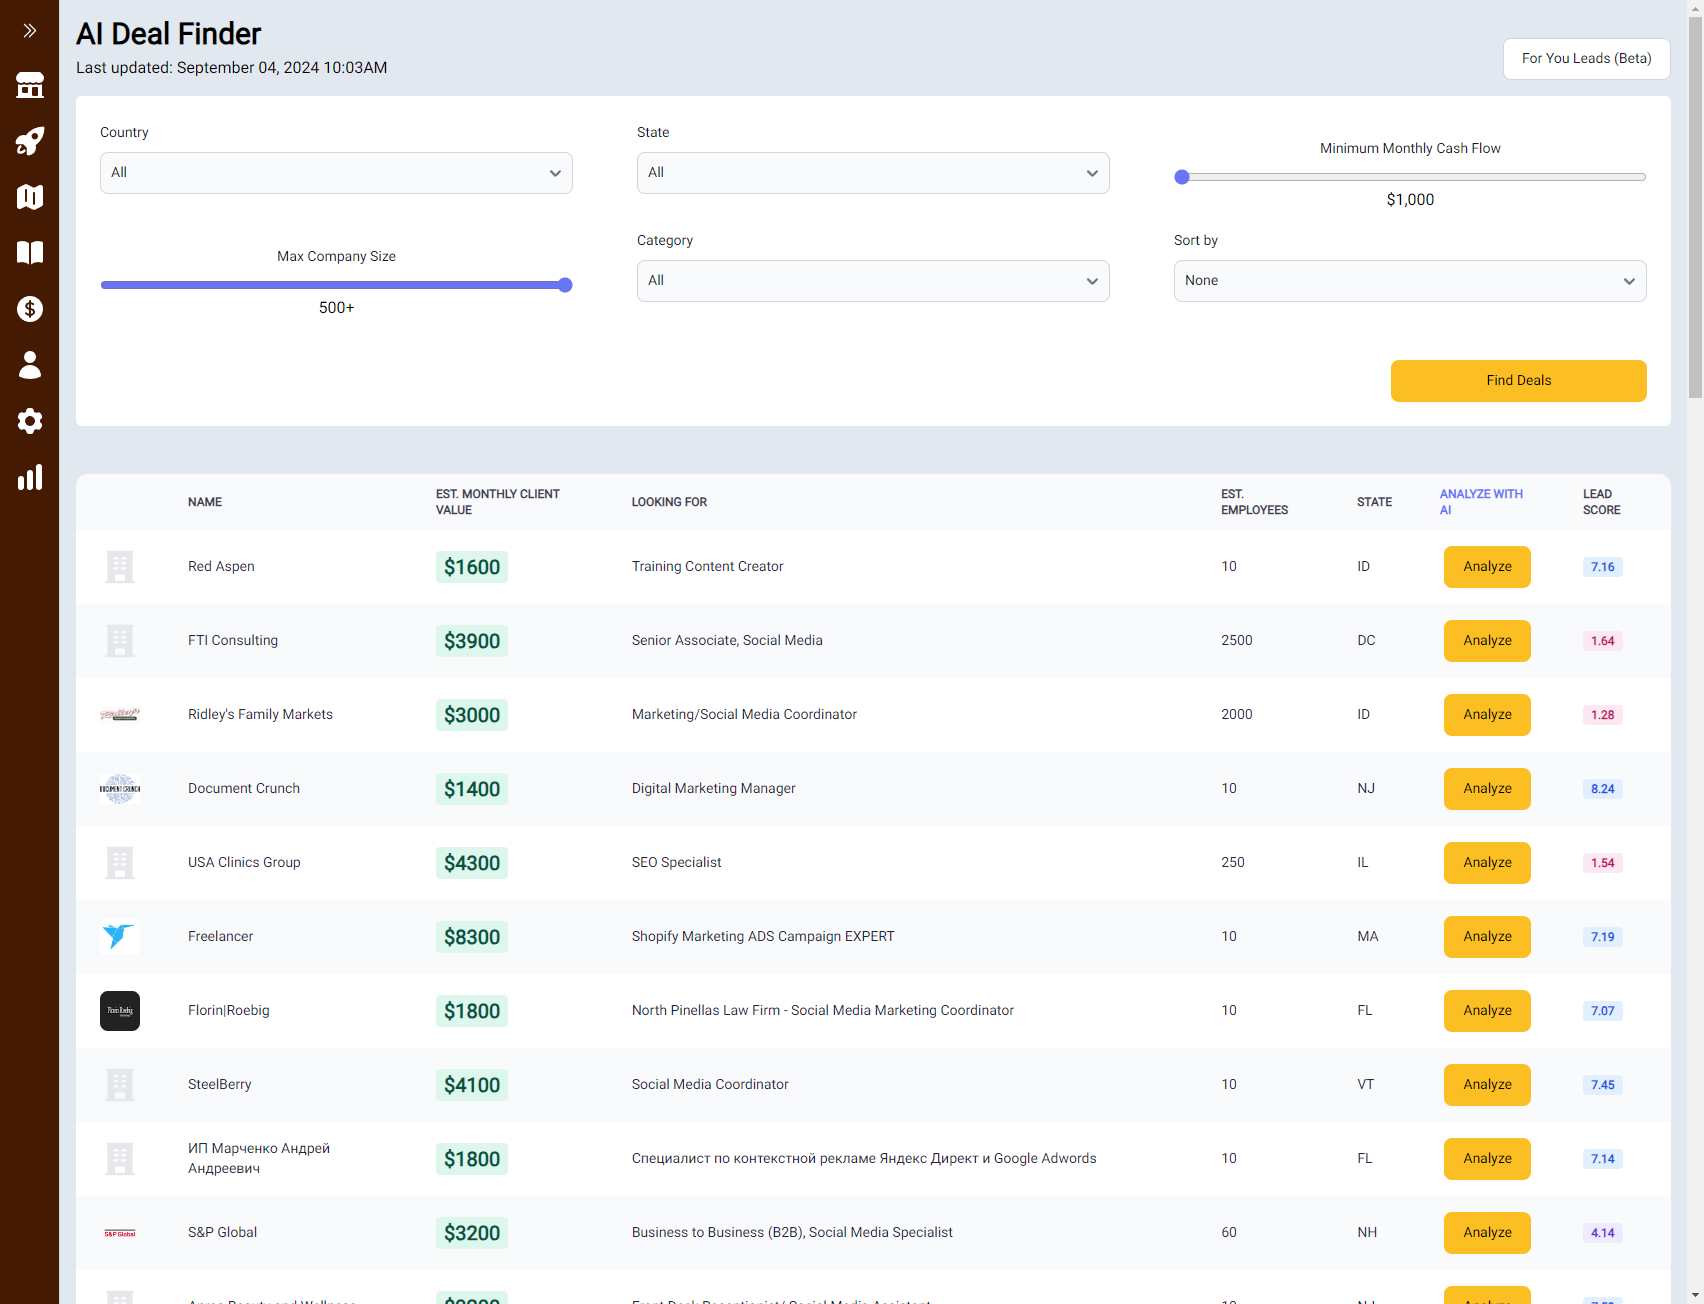Click the Max Company Size slider handle
1704x1304 pixels.
[x=565, y=285]
